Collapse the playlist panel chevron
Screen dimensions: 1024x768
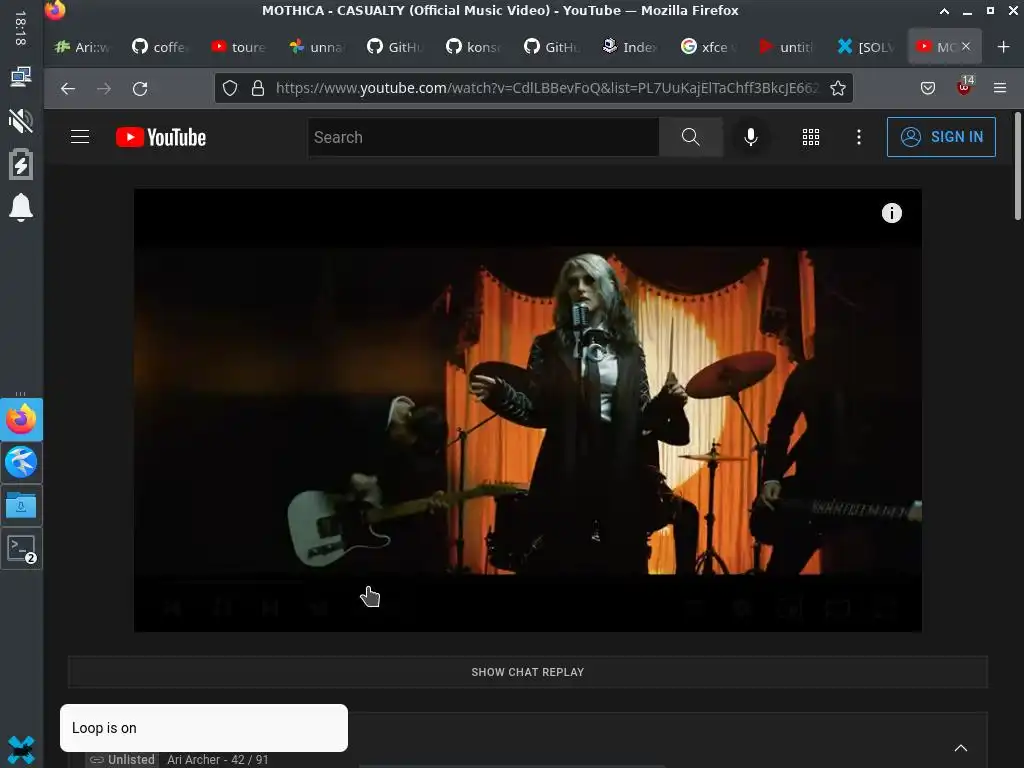[x=961, y=748]
